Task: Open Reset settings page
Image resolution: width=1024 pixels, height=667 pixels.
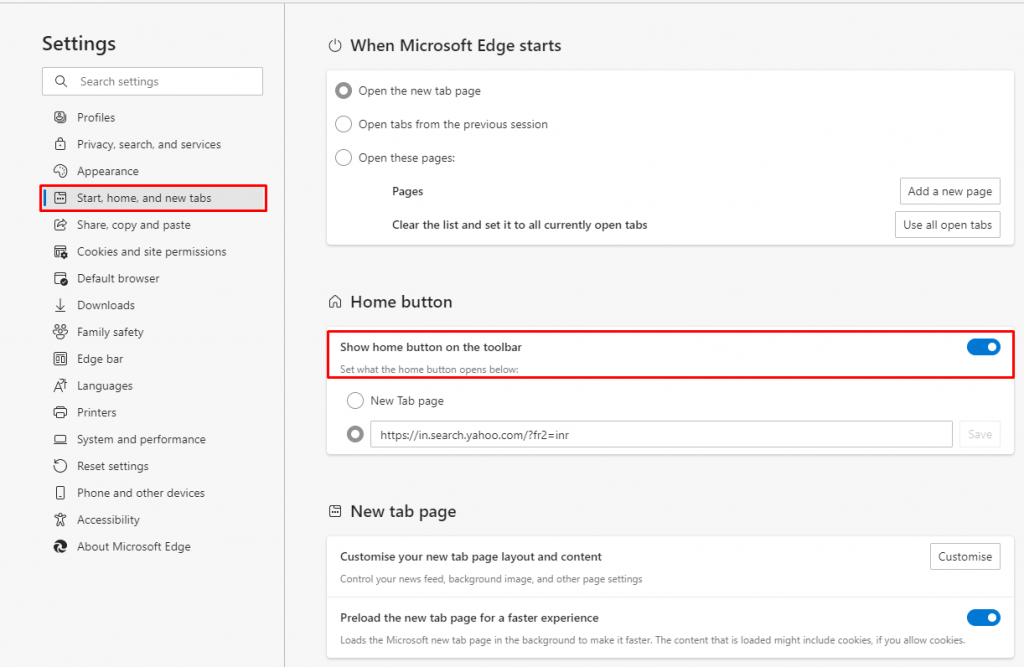Action: click(113, 466)
